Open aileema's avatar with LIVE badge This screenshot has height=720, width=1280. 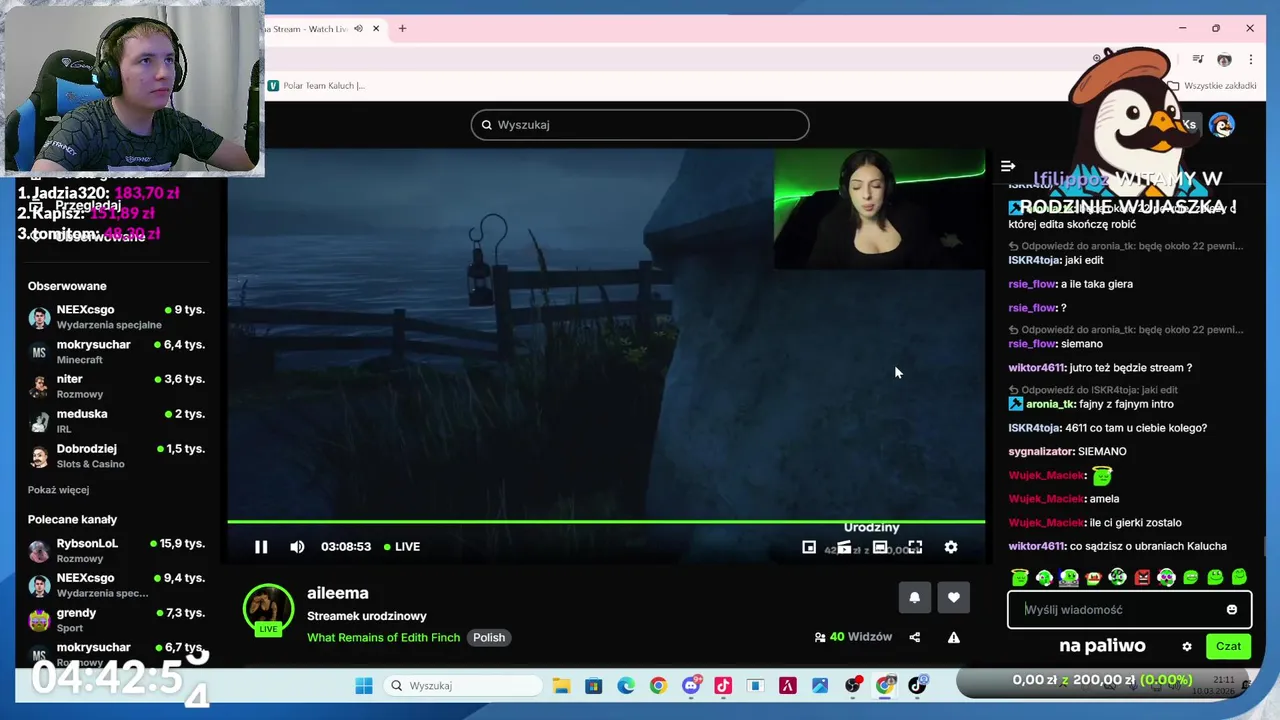point(268,610)
